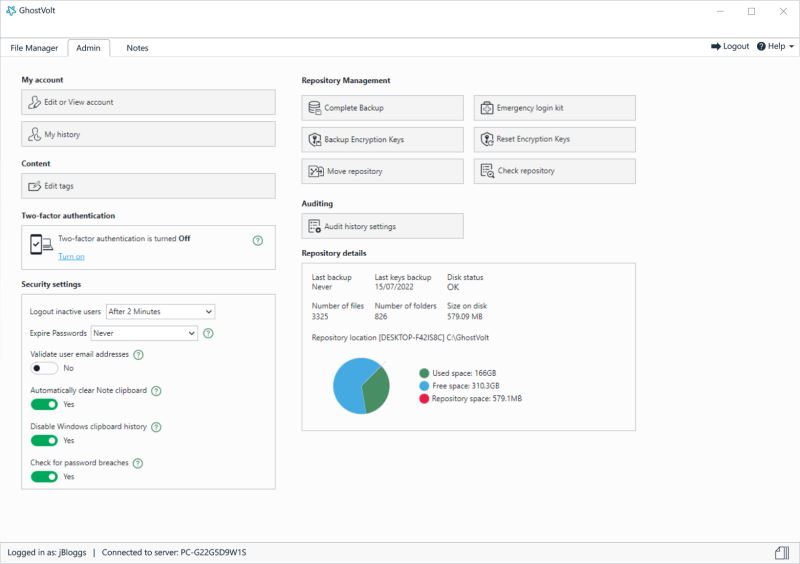
Task: Open Audit history settings button
Action: [383, 226]
